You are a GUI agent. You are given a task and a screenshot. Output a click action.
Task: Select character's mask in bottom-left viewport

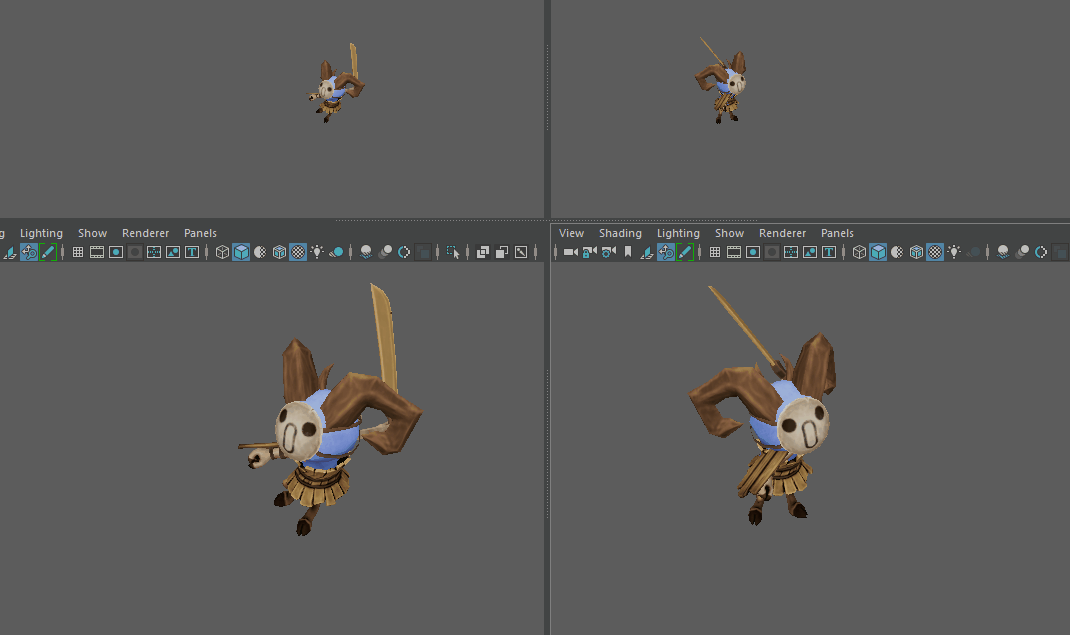pos(298,431)
